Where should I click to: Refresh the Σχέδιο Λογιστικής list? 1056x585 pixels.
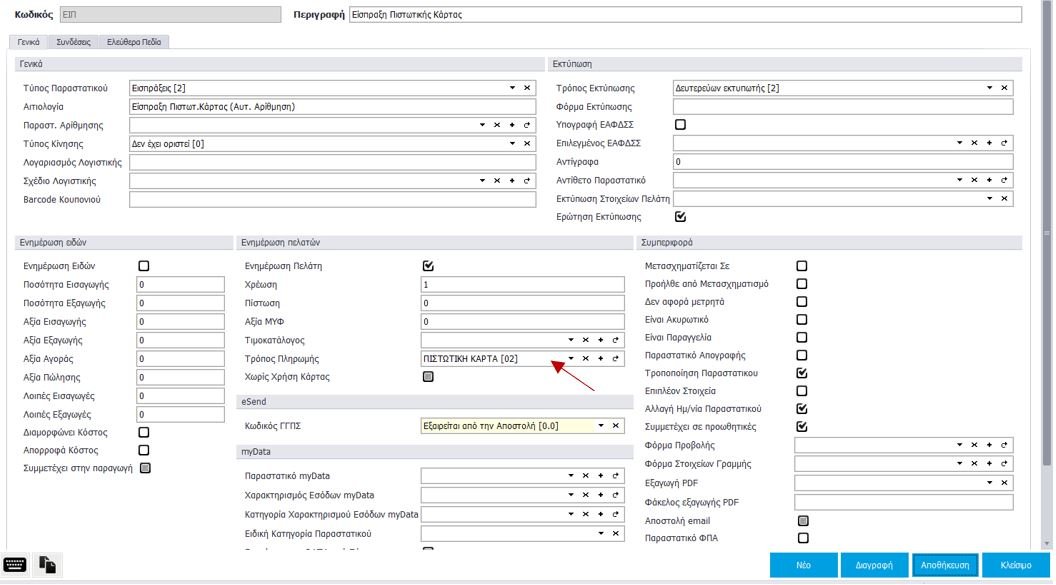coord(528,180)
